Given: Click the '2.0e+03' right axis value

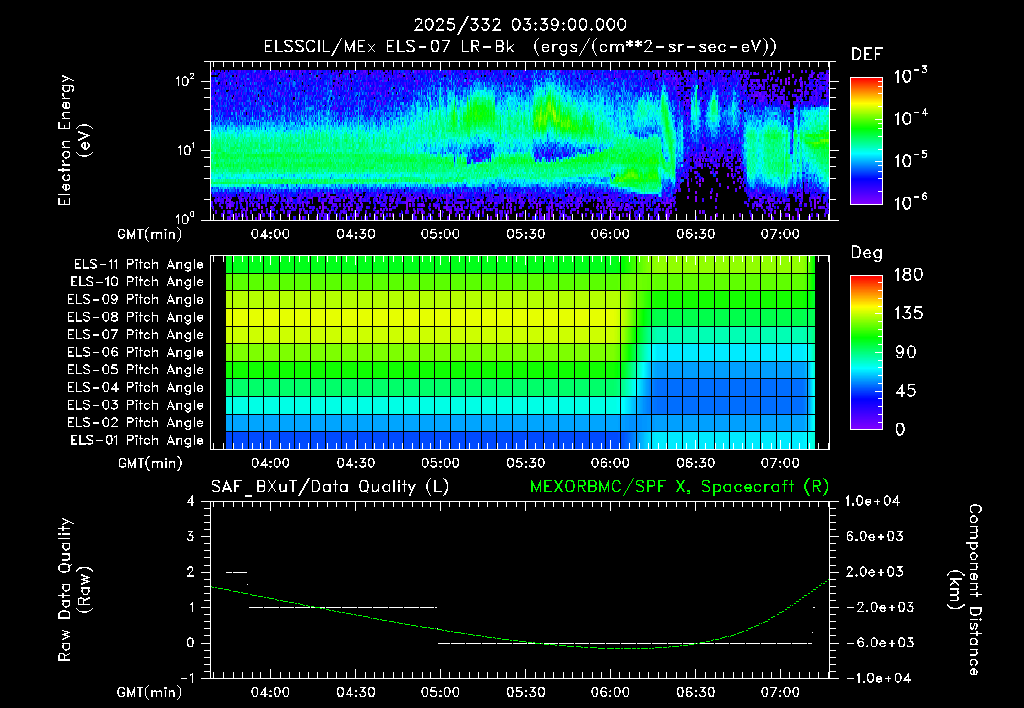Looking at the screenshot, I should tap(875, 571).
